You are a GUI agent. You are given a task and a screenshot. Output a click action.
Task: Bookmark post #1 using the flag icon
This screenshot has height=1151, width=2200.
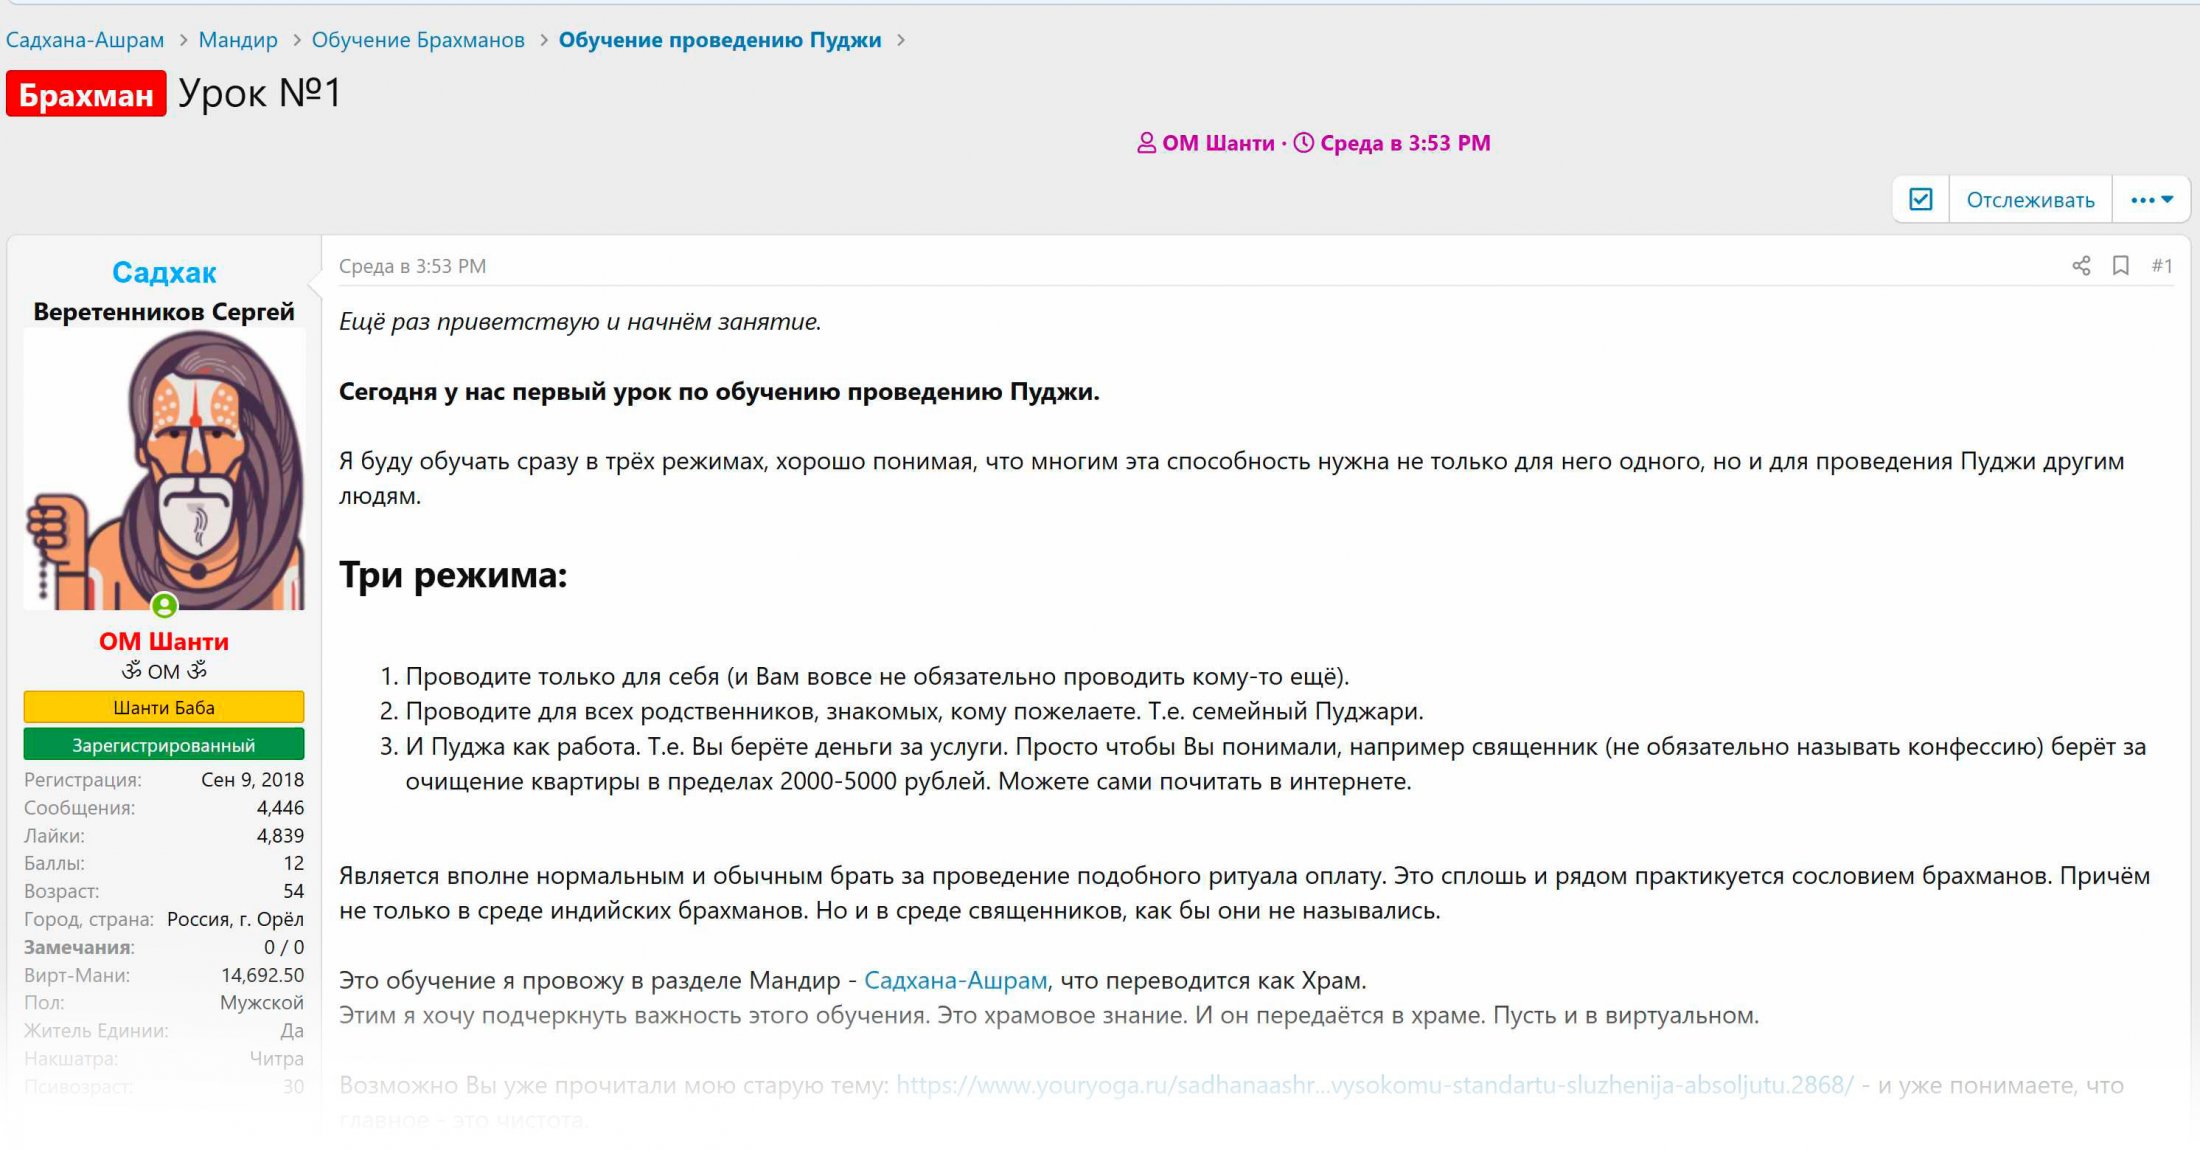pyautogui.click(x=2119, y=265)
